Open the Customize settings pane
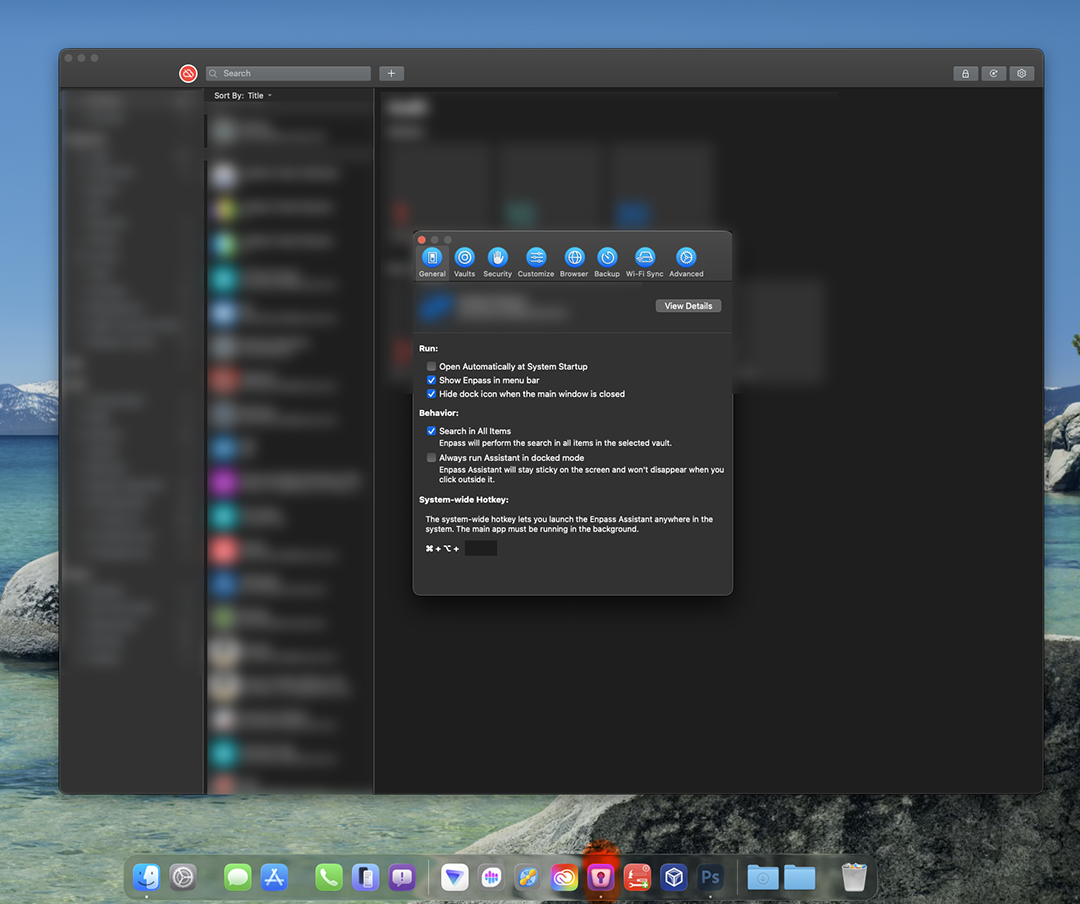The width and height of the screenshot is (1080, 904). (x=536, y=259)
